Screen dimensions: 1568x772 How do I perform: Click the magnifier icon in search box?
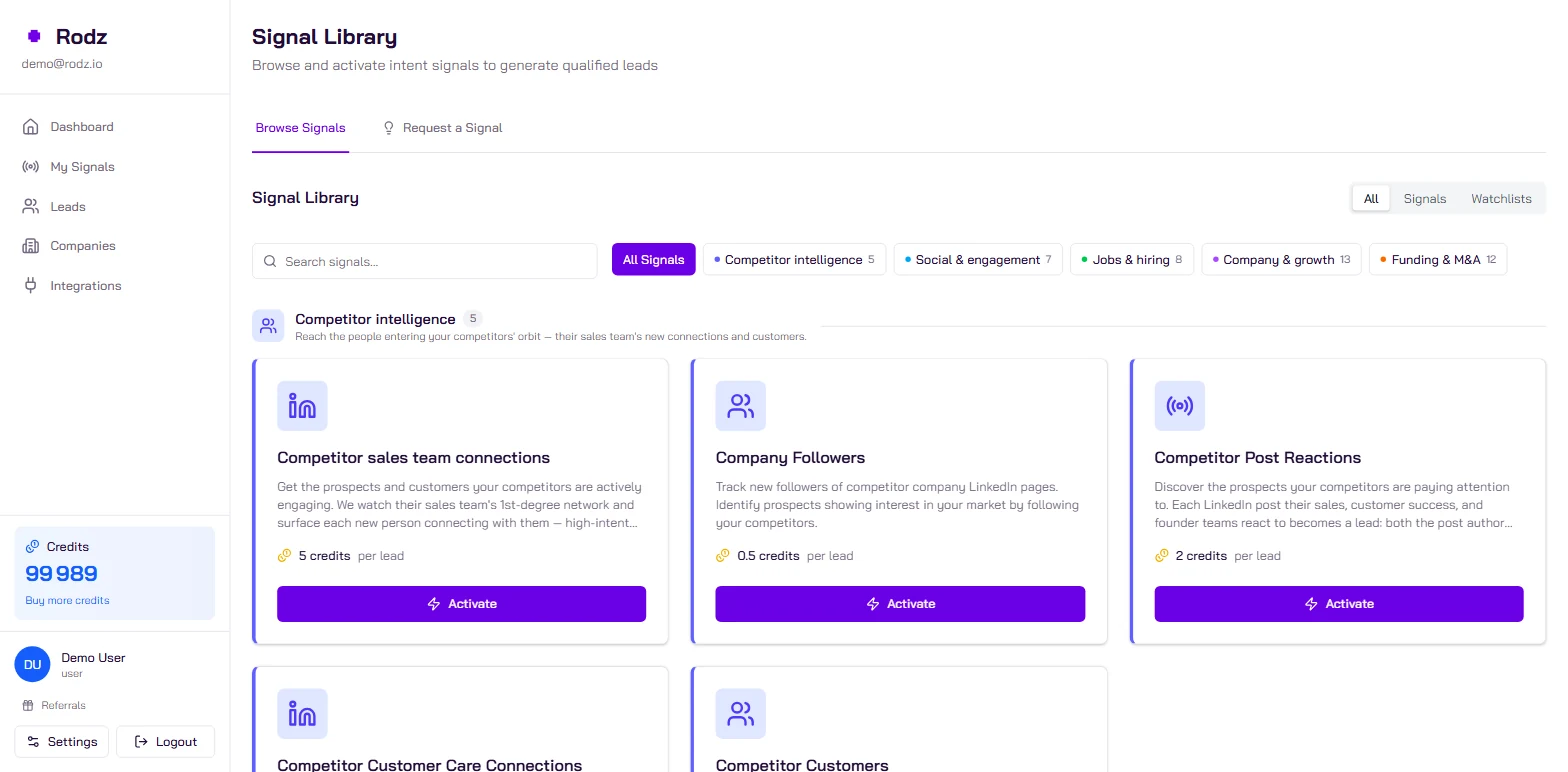pos(270,262)
